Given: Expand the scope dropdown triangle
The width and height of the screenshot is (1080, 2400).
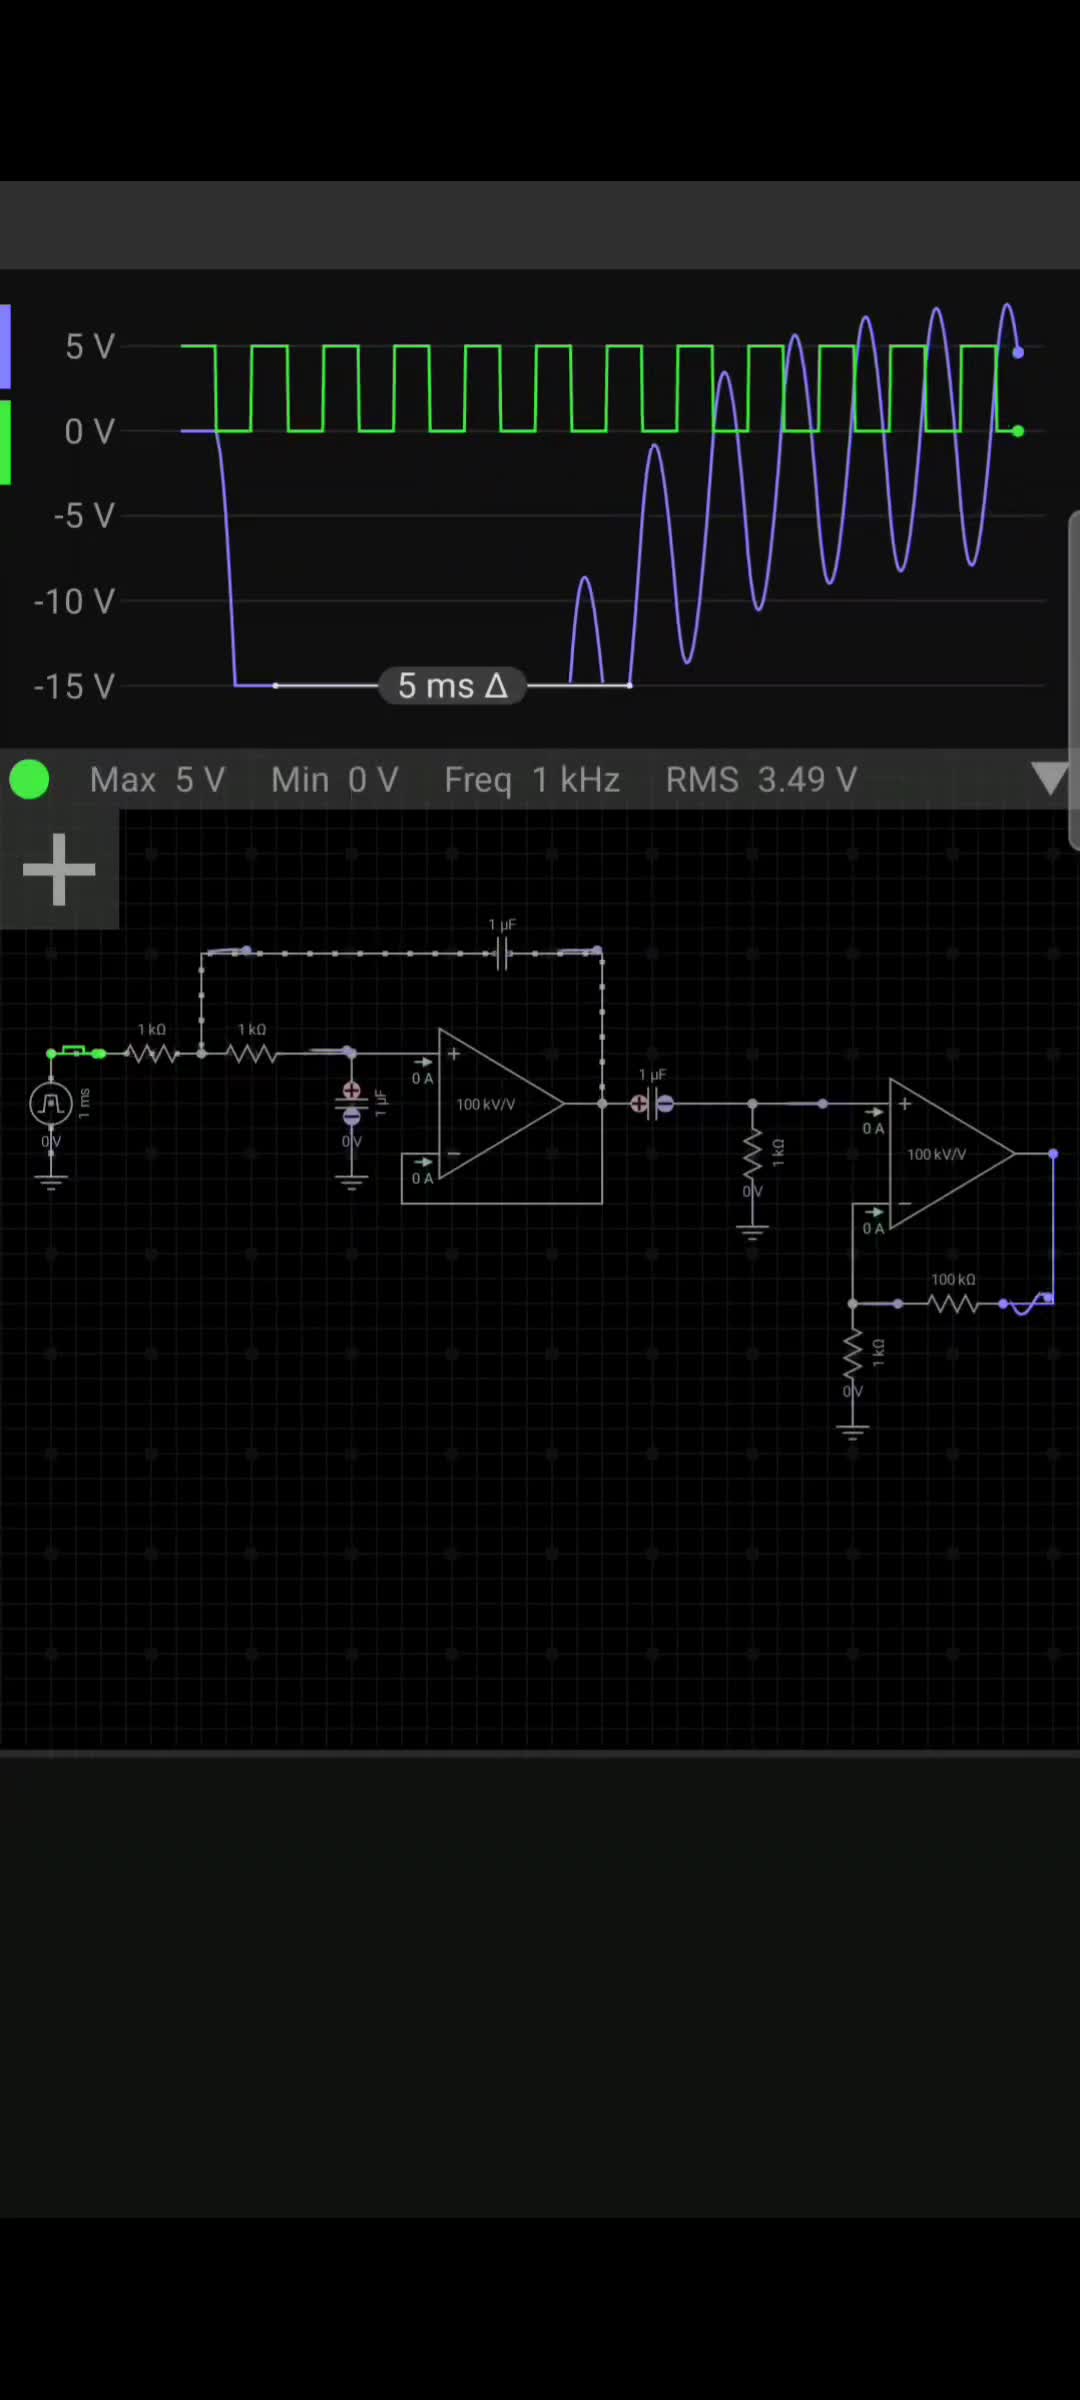Looking at the screenshot, I should tap(1049, 779).
